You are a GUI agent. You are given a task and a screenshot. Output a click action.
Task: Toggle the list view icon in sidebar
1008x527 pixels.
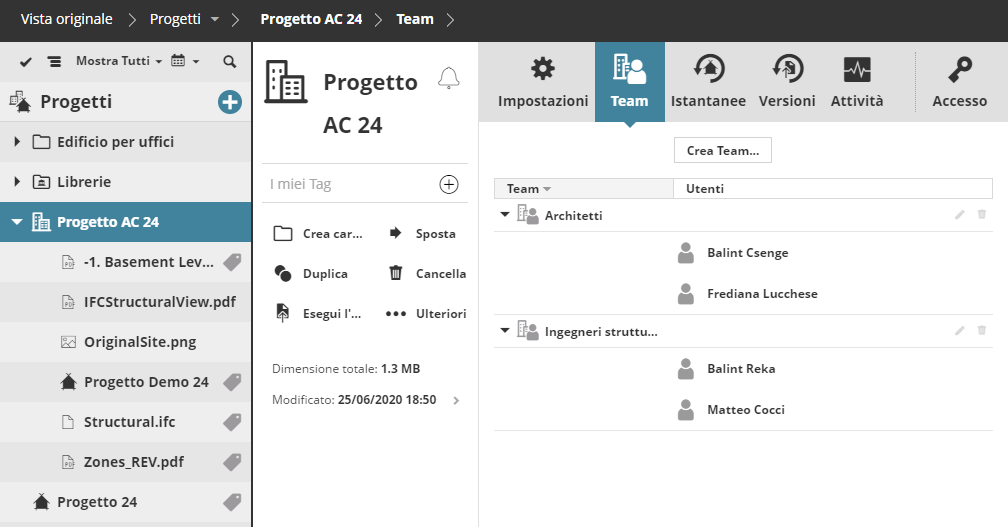click(x=54, y=62)
